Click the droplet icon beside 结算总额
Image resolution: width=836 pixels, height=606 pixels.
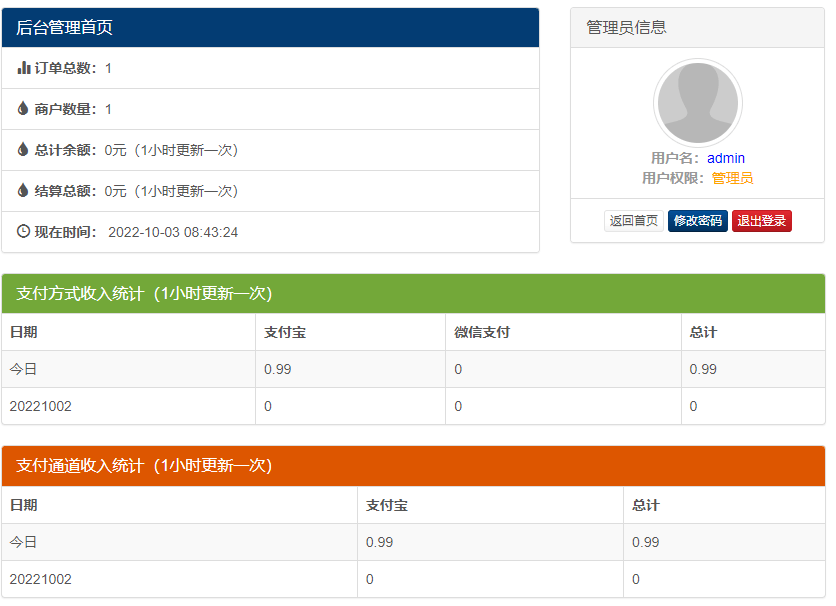pos(24,191)
